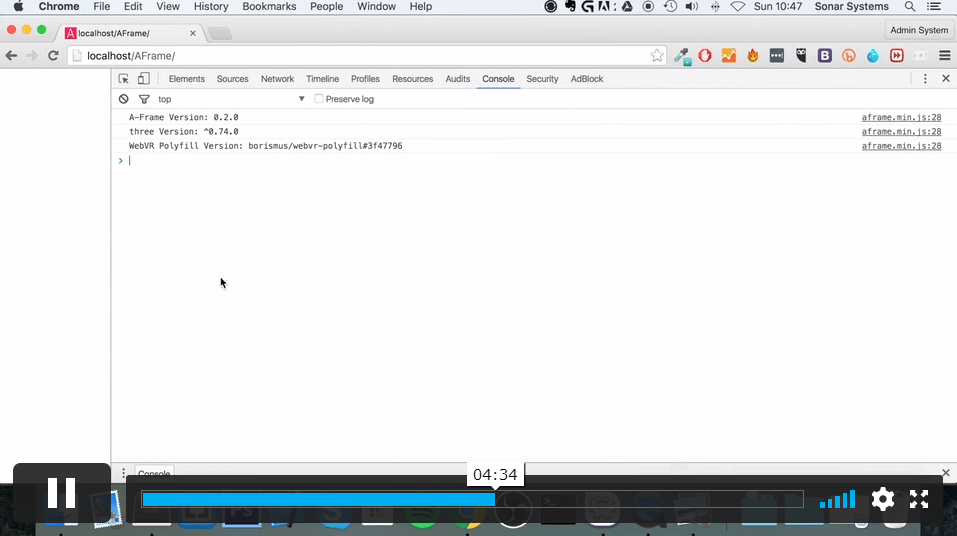The image size is (957, 536).
Task: Open the drawer Console three-dot menu
Action: coord(123,473)
